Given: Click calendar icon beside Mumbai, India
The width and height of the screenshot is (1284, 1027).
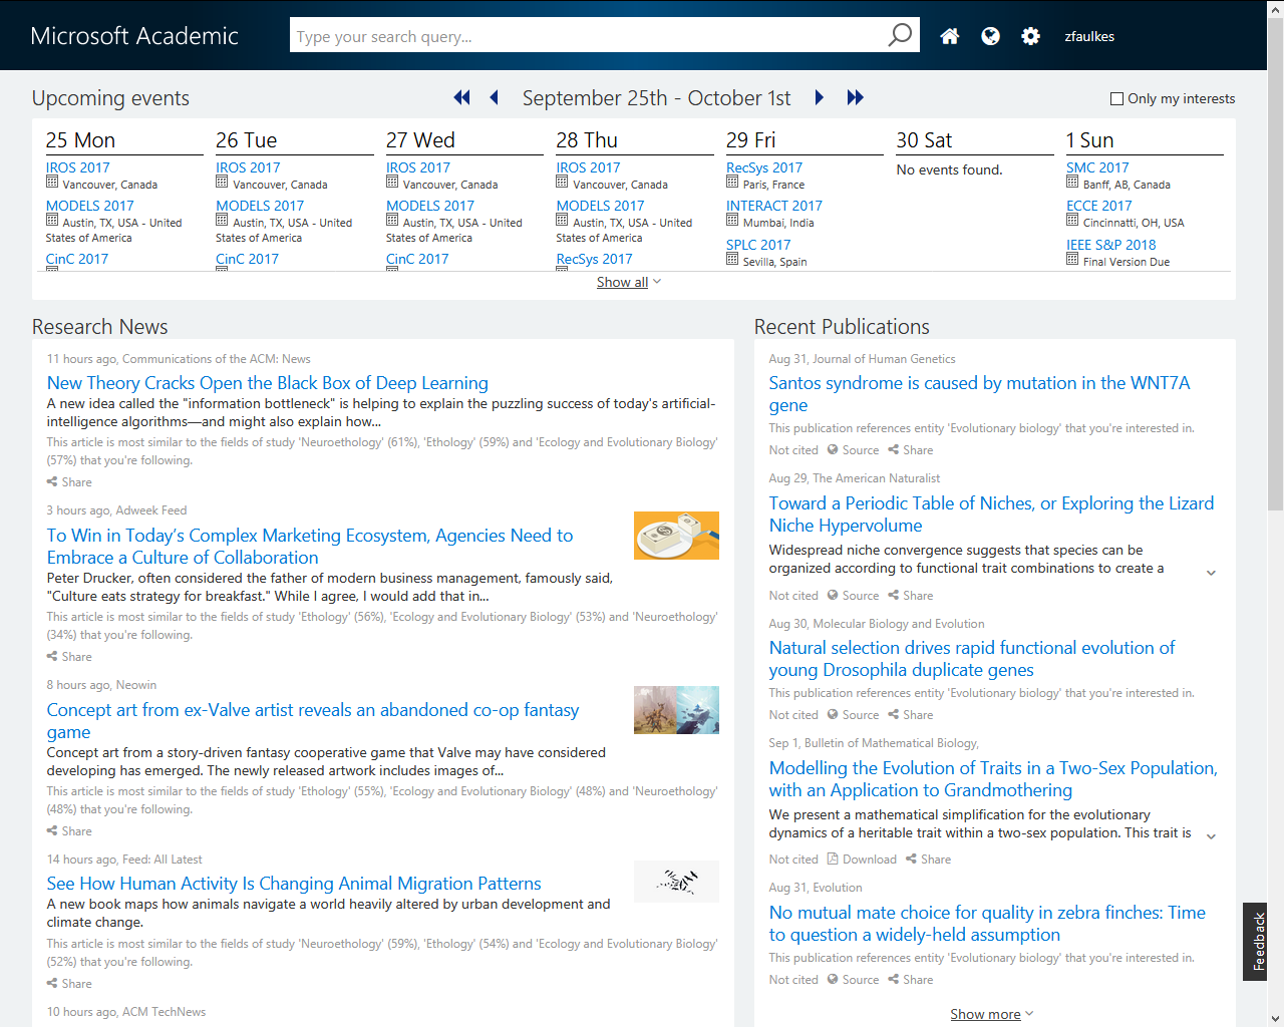Looking at the screenshot, I should tap(732, 220).
